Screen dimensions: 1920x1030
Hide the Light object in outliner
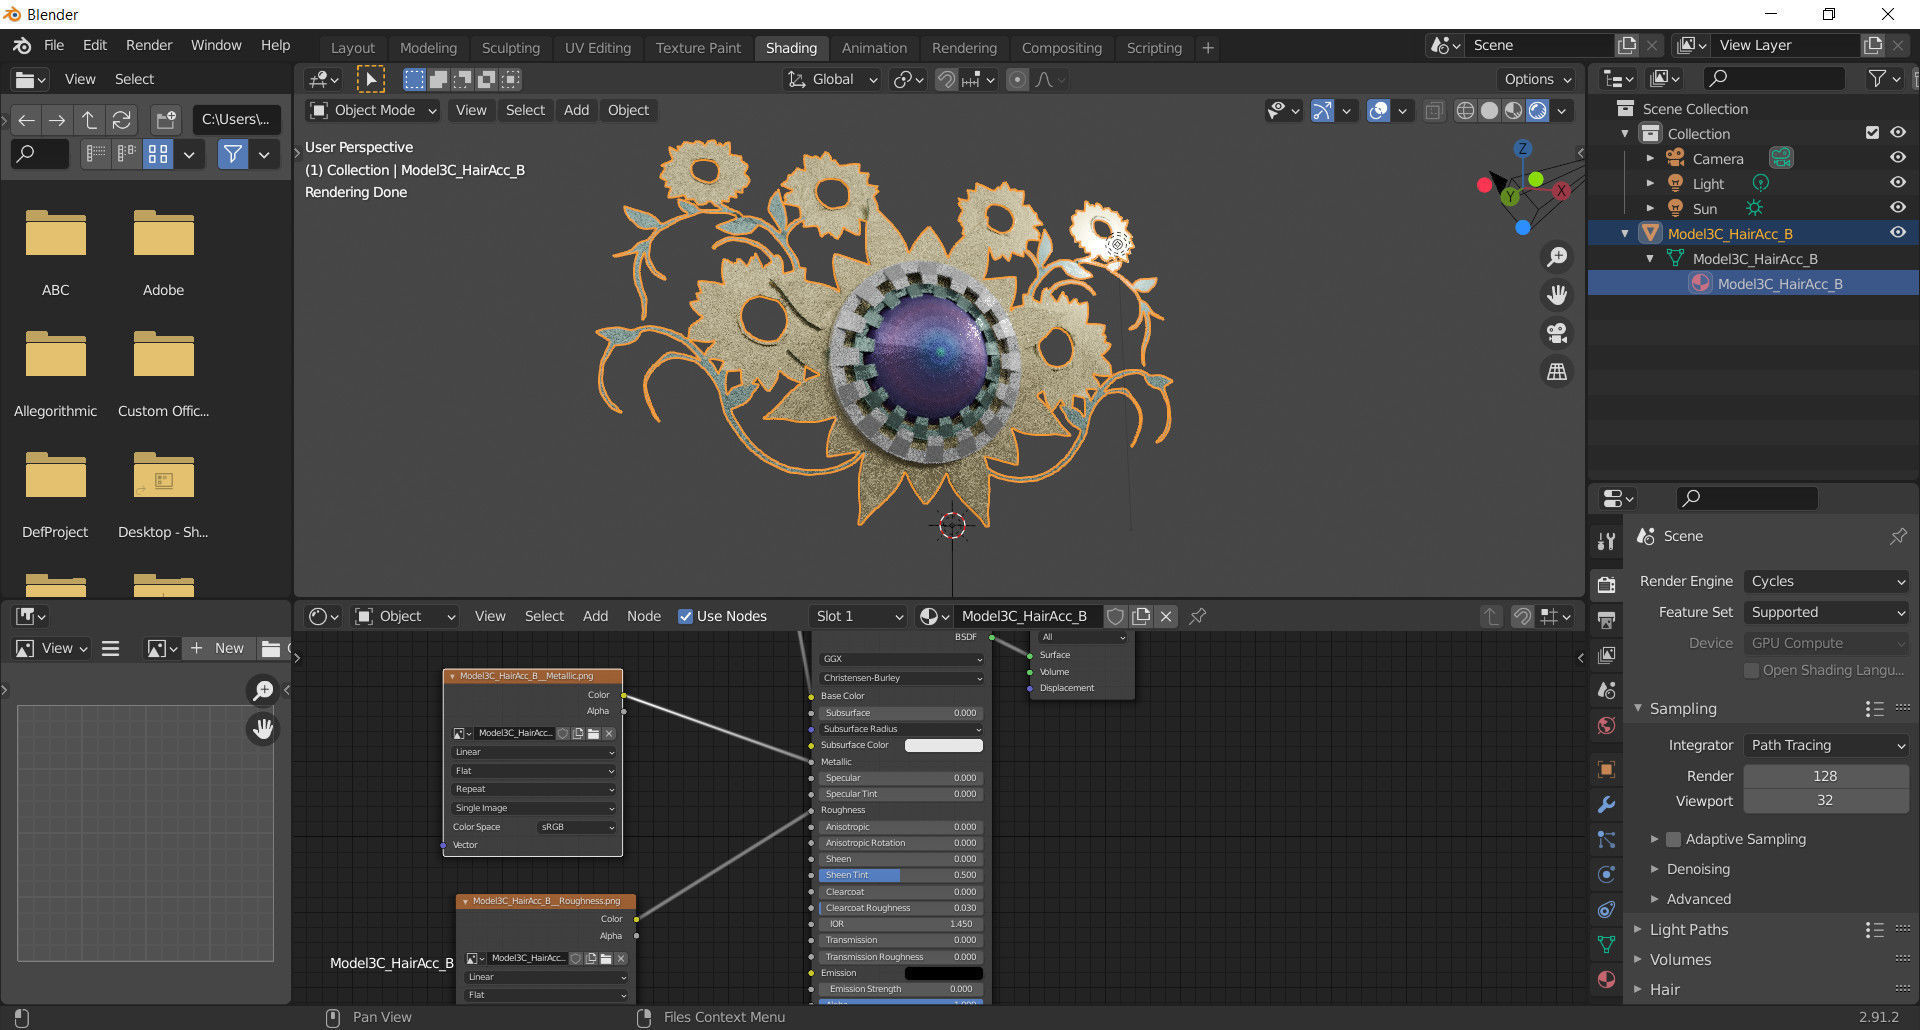[x=1897, y=183]
